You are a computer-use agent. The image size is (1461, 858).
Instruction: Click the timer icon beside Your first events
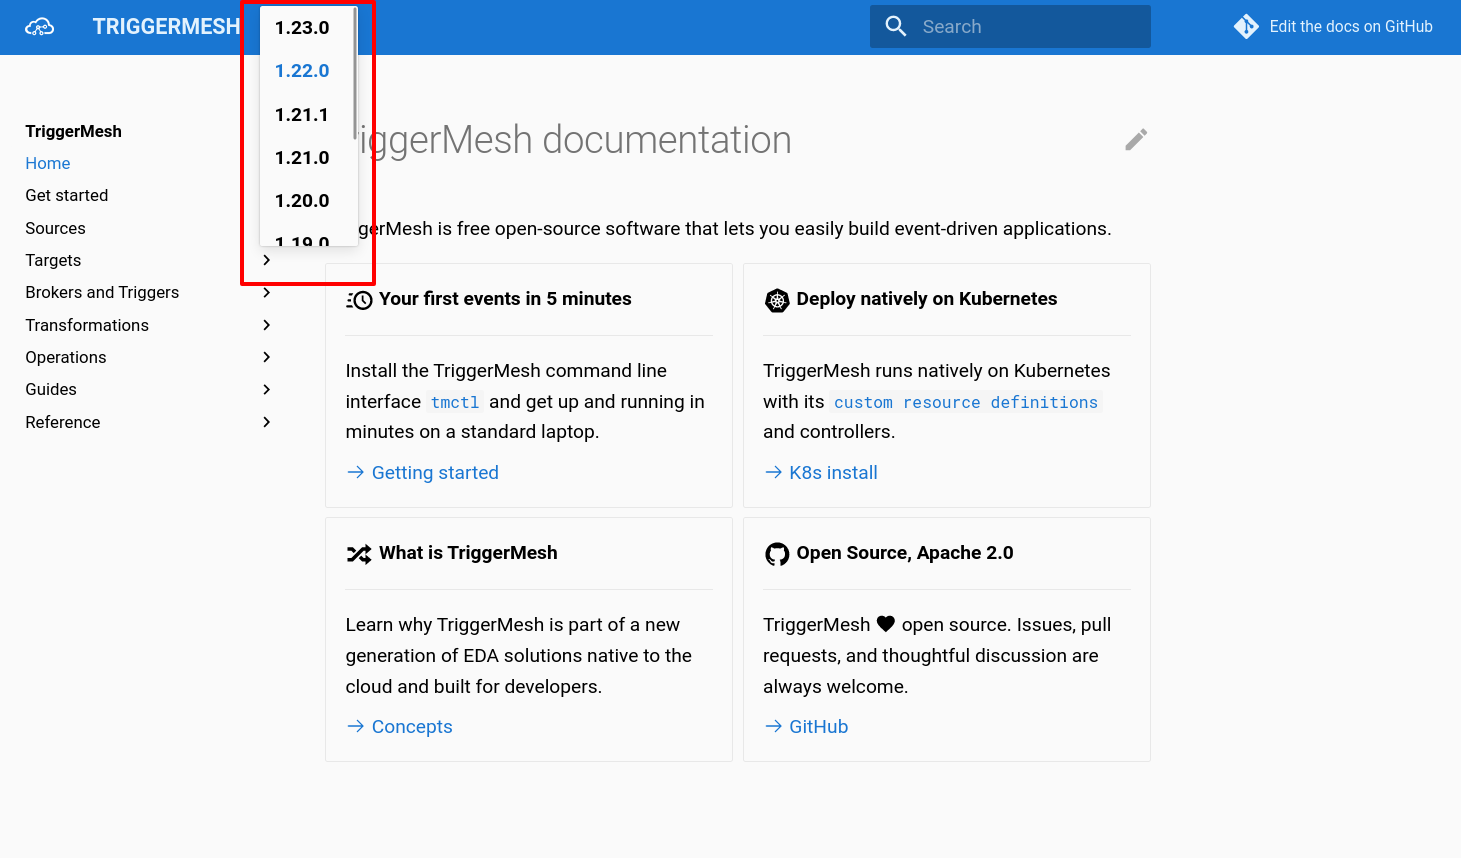tap(359, 300)
